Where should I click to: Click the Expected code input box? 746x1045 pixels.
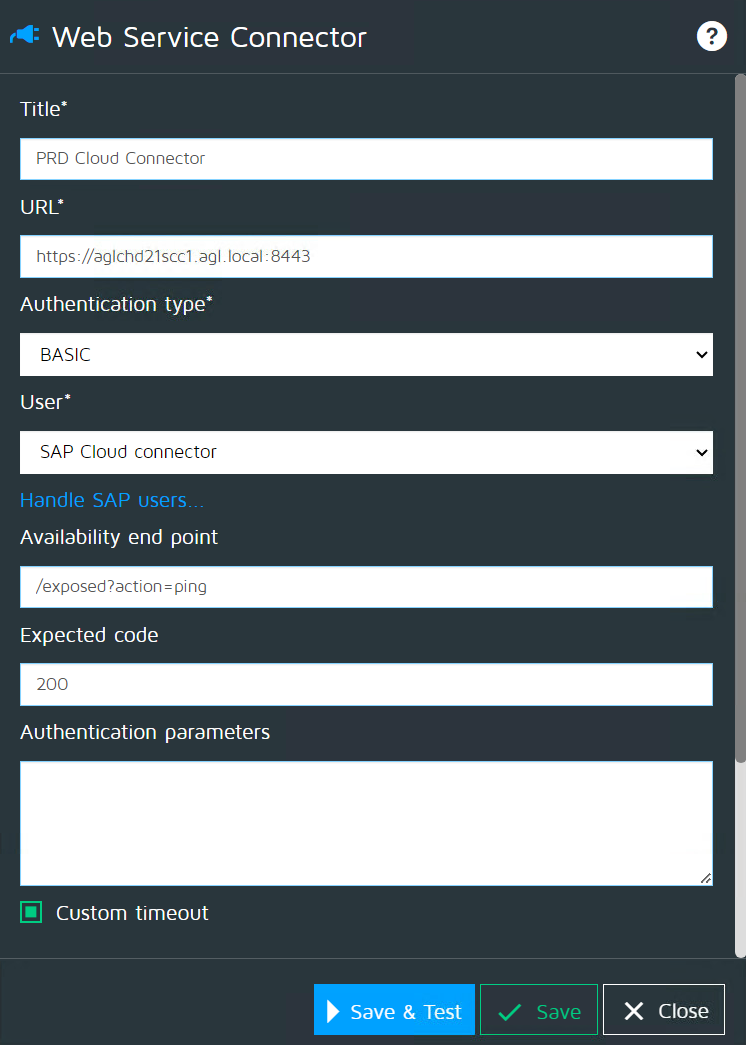pos(366,685)
